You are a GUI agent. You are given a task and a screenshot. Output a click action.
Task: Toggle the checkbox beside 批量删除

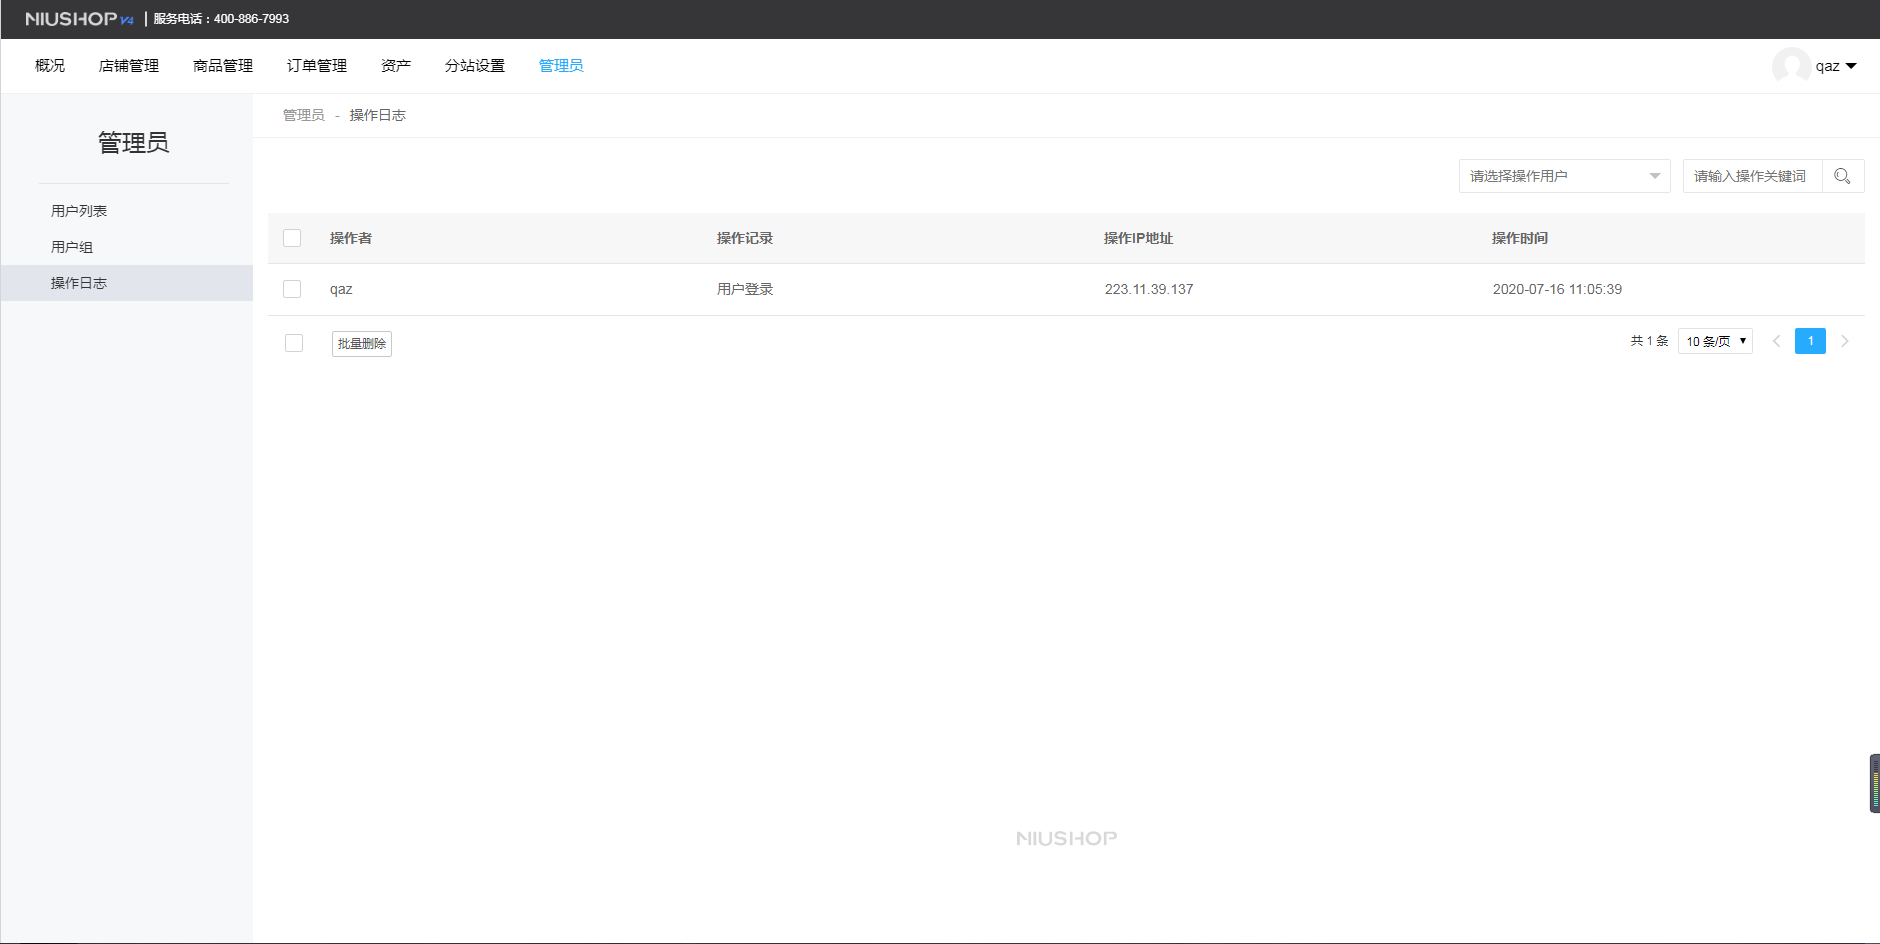click(x=294, y=343)
